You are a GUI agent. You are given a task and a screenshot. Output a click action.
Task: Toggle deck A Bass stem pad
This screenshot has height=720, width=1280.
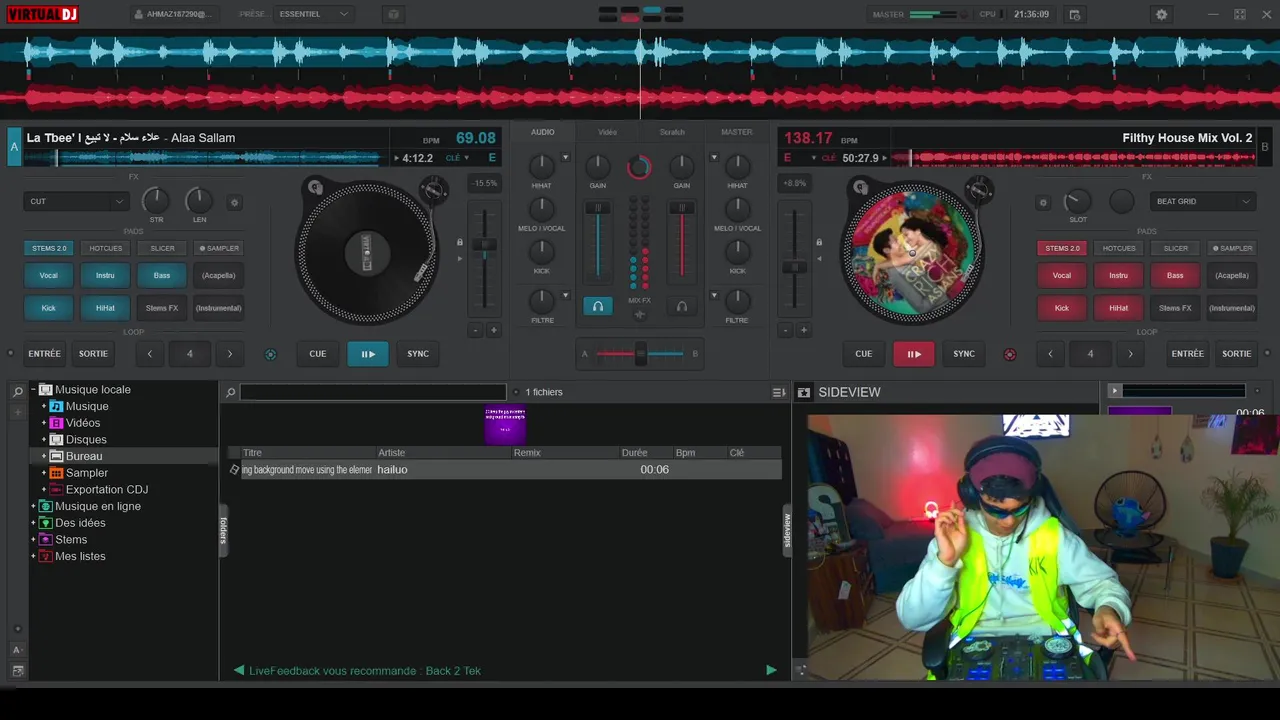[x=162, y=275]
